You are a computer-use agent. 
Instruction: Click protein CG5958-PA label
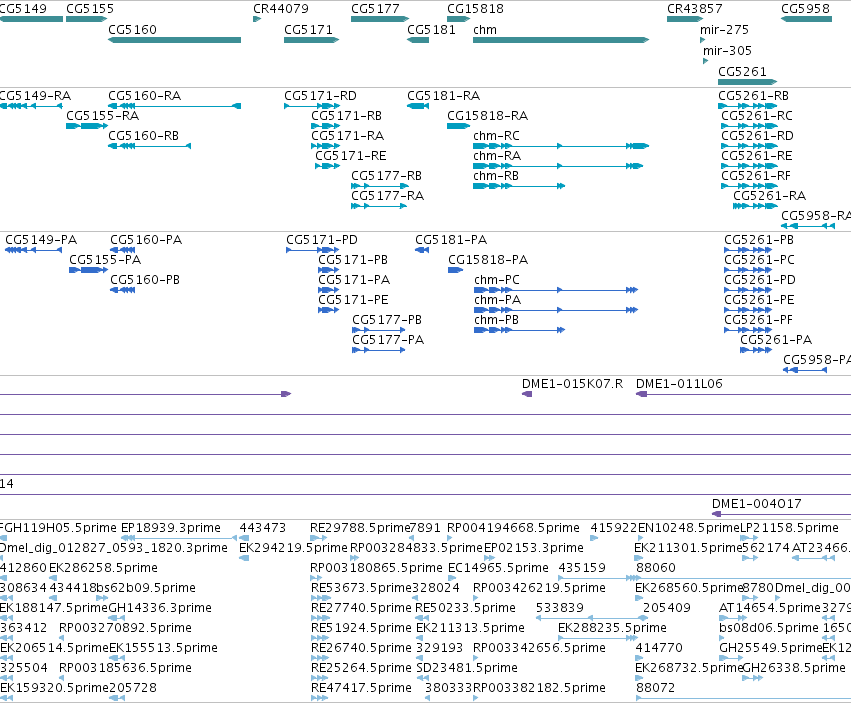(817, 360)
